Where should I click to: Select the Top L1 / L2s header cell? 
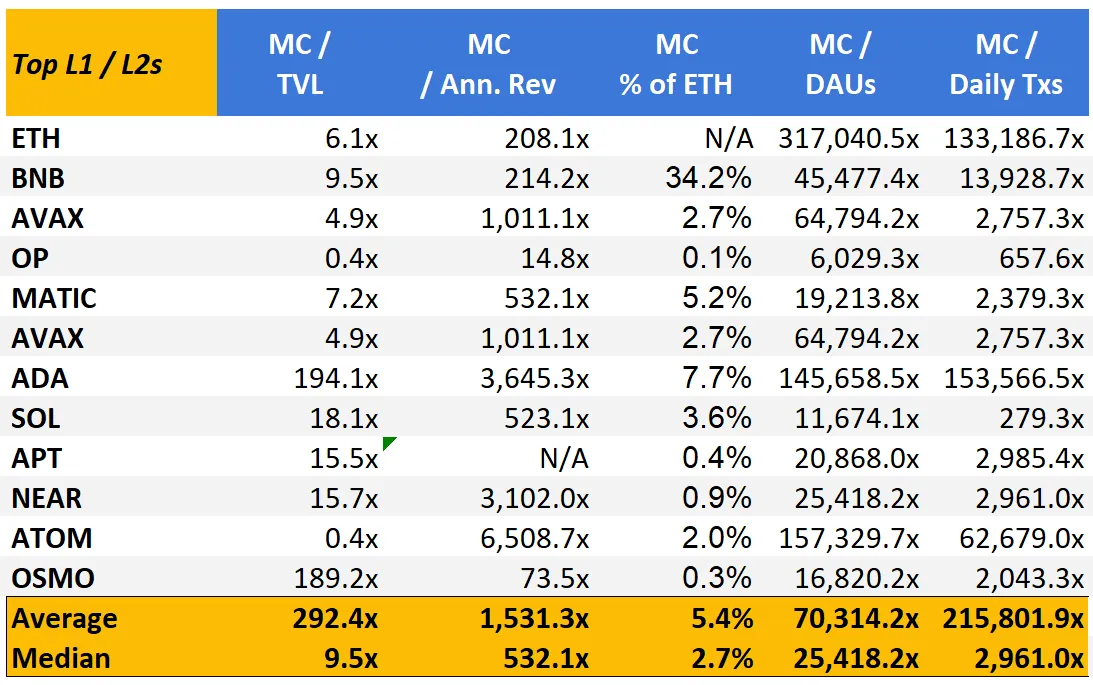[112, 63]
